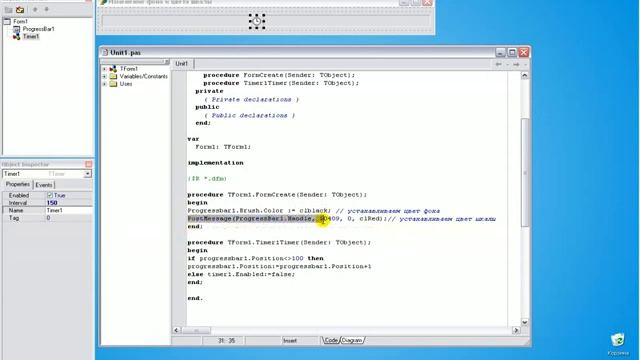Click the Interval value 150
Viewport: 640px width, 360px height.
[x=52, y=203]
